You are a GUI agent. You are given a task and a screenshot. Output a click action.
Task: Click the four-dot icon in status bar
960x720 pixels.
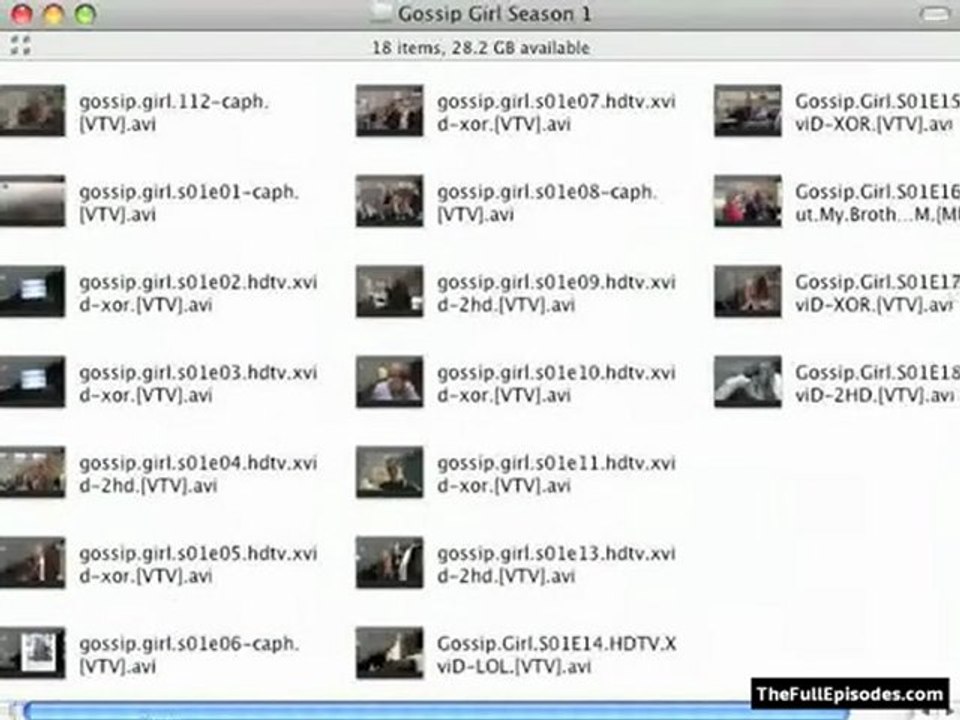point(20,45)
